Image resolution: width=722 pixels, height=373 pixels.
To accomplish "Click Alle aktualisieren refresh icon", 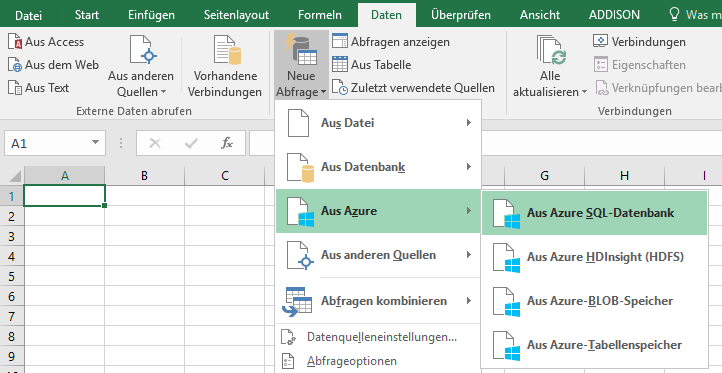I will coord(551,50).
